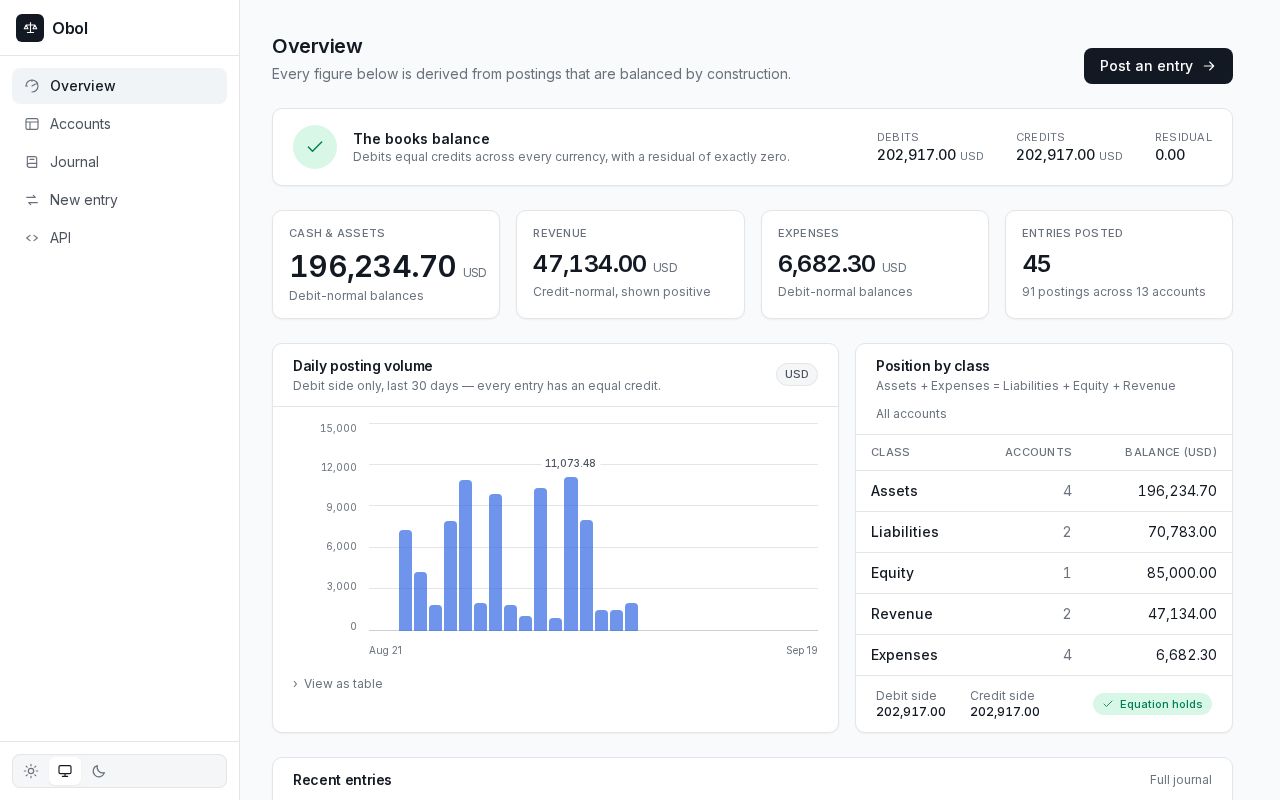Click the RESIDUAL 0.00 value
Image resolution: width=1280 pixels, height=800 pixels.
[x=1170, y=155]
